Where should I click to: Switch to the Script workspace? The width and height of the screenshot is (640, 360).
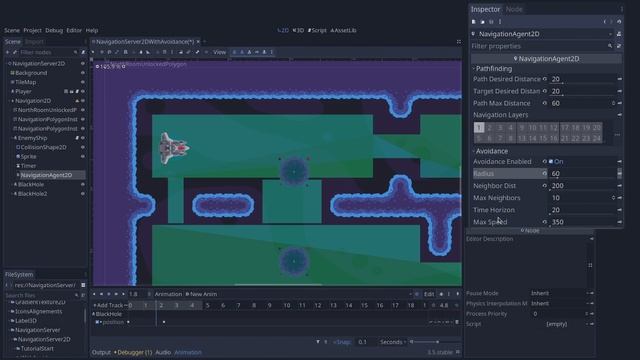tap(317, 30)
